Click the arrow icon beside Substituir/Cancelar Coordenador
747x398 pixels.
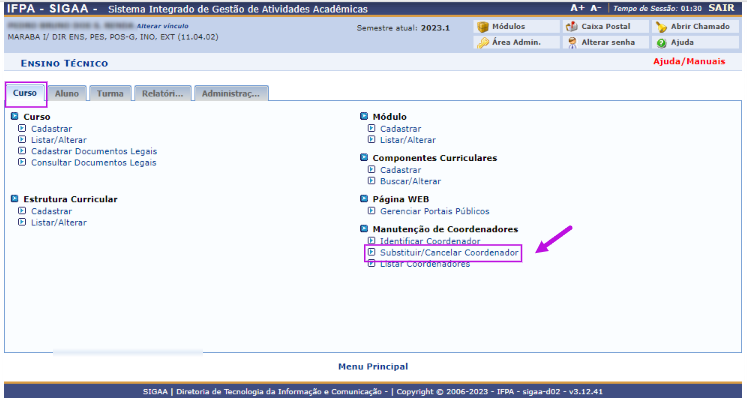pos(372,252)
